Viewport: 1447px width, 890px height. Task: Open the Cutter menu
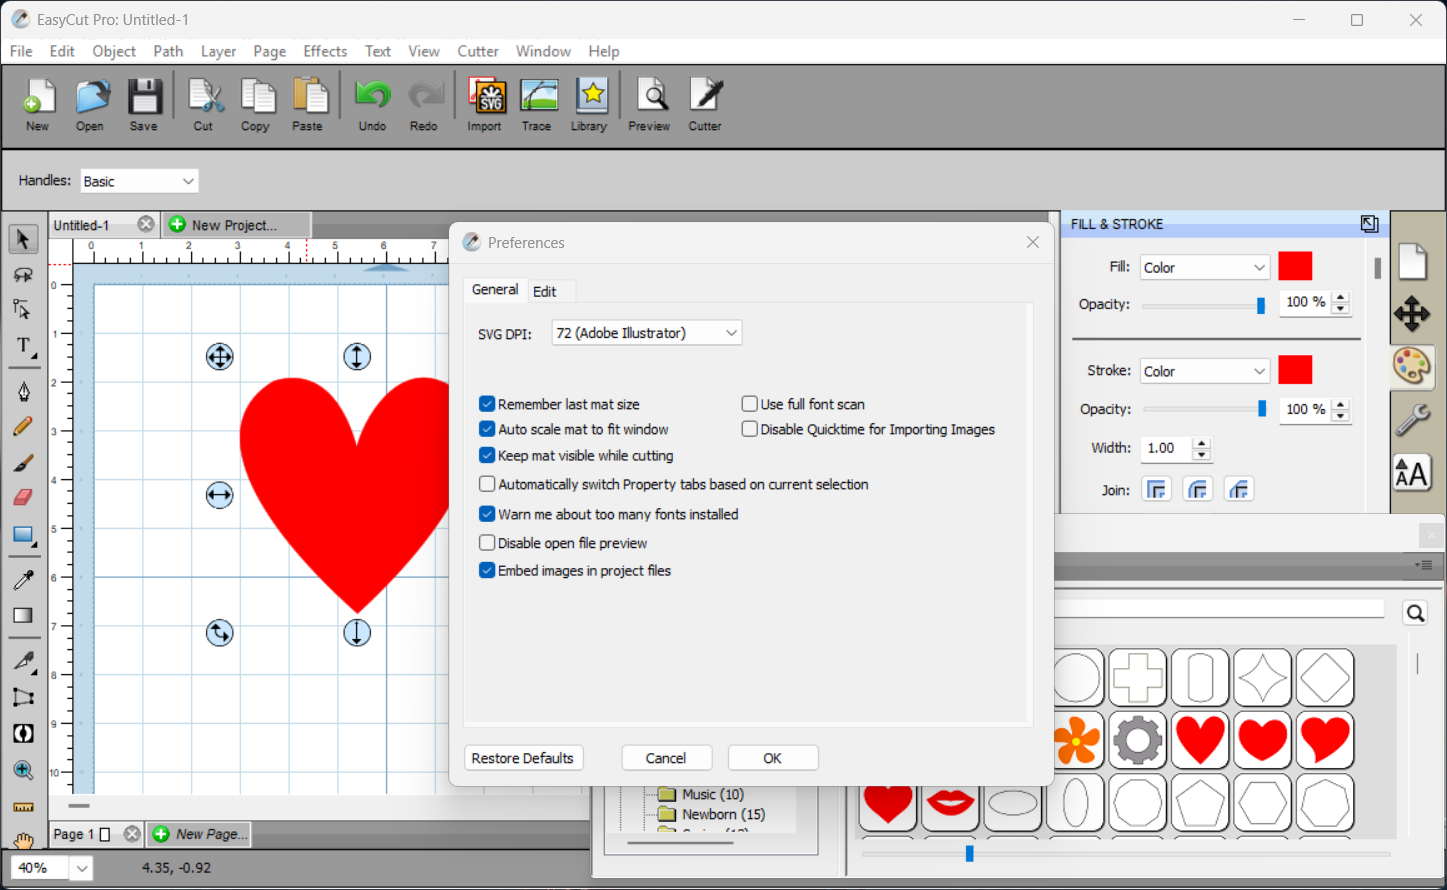pyautogui.click(x=478, y=51)
